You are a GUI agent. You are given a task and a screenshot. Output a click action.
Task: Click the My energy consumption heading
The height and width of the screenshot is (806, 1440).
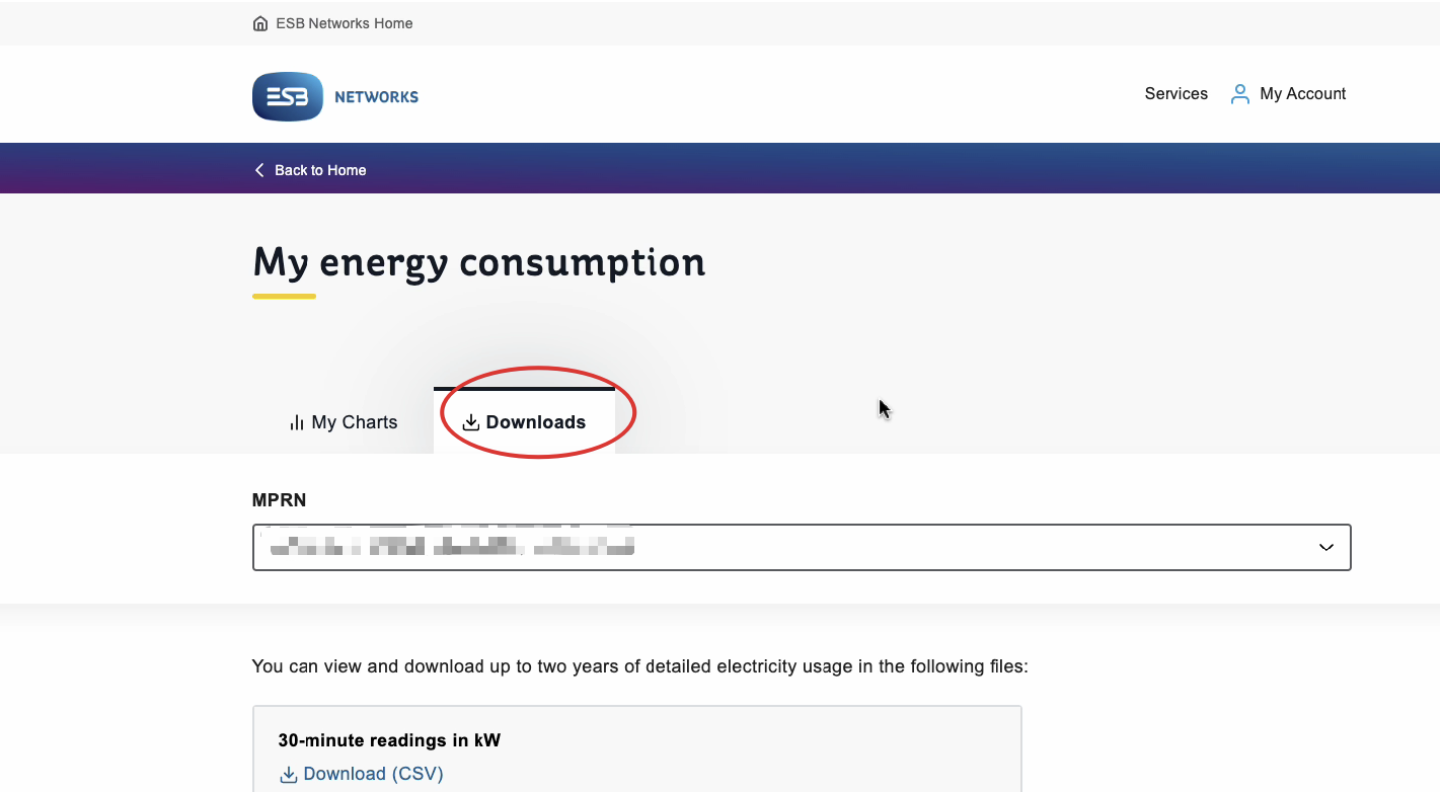coord(478,263)
